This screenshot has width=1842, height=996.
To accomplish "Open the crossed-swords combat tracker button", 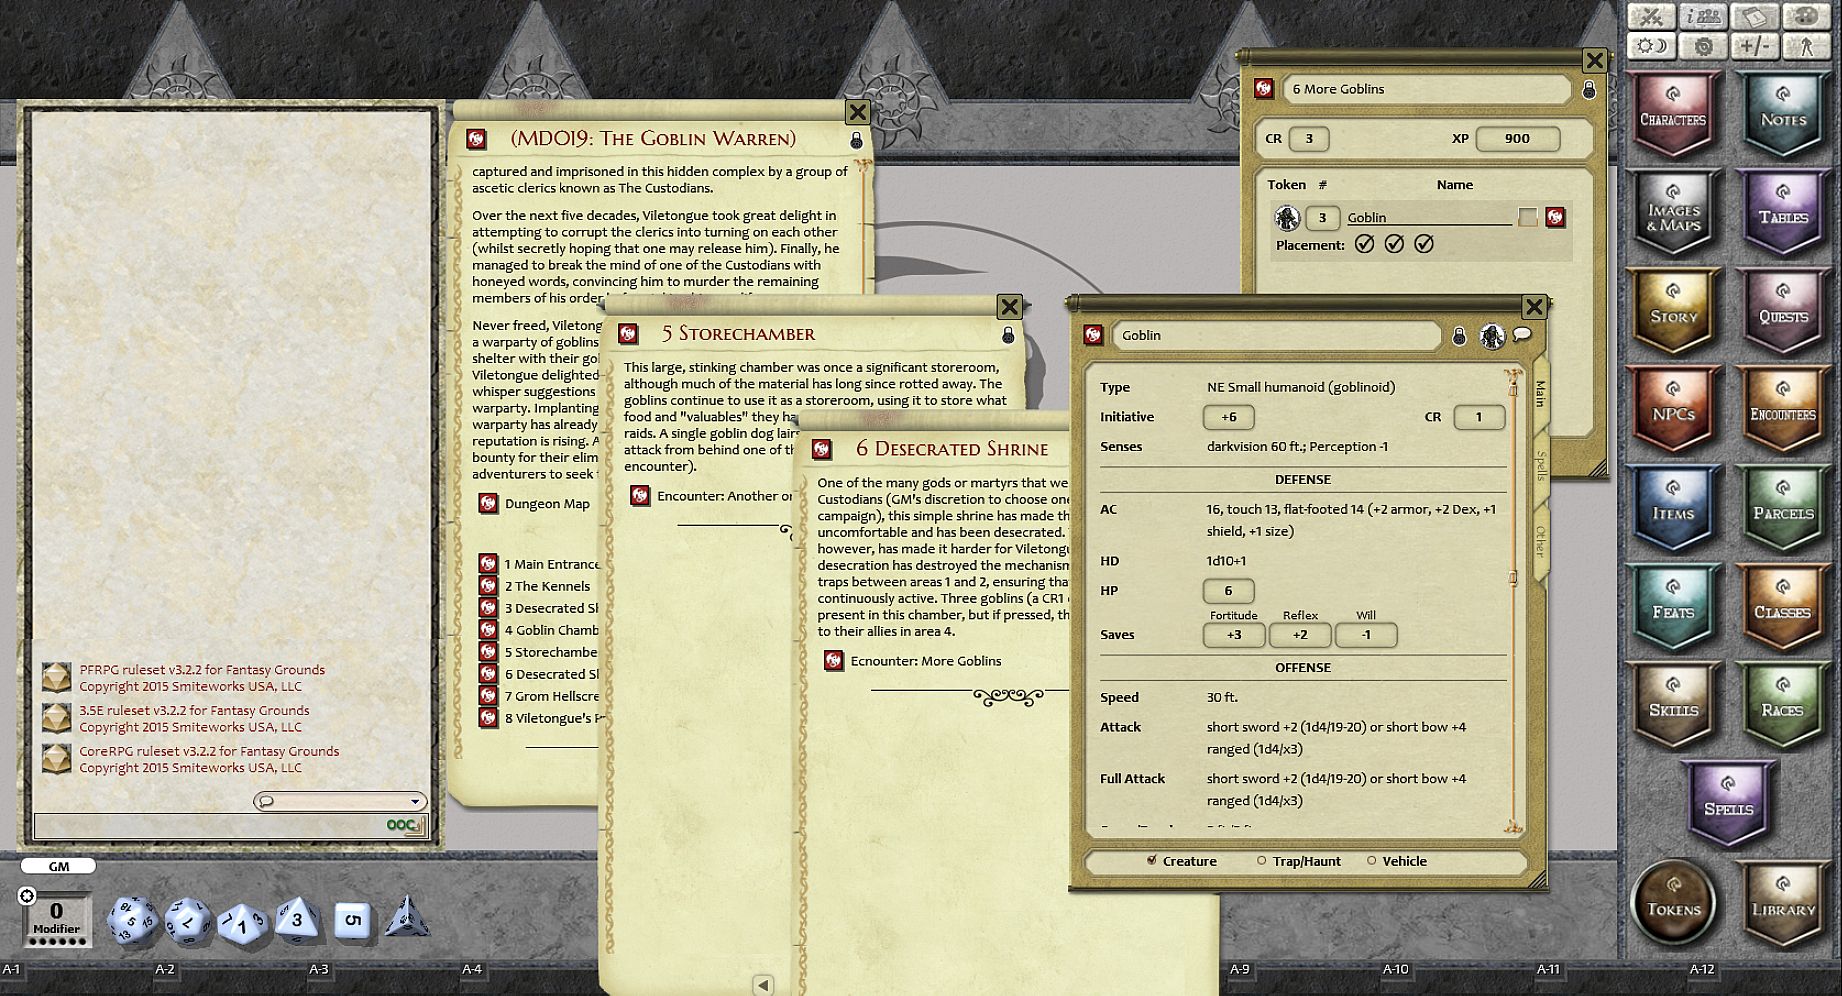I will [1651, 17].
